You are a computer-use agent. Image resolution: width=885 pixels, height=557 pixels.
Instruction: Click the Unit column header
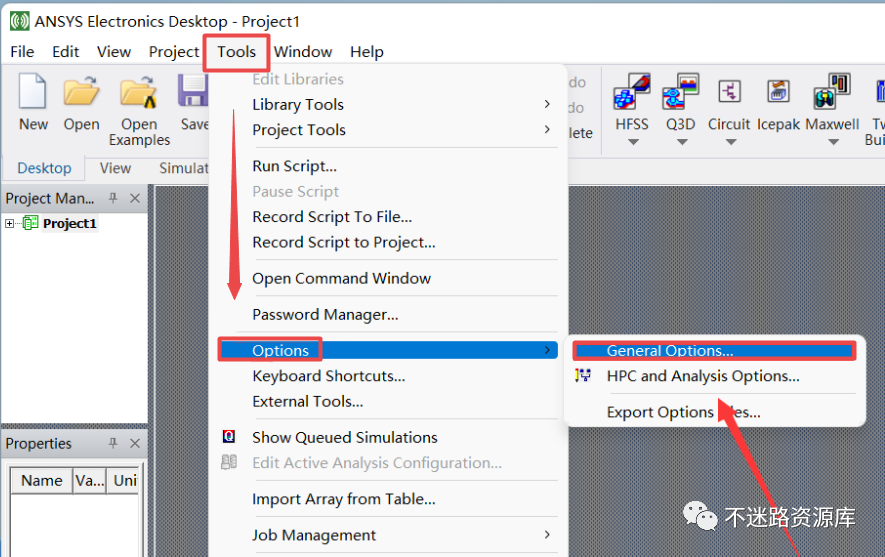pos(124,480)
